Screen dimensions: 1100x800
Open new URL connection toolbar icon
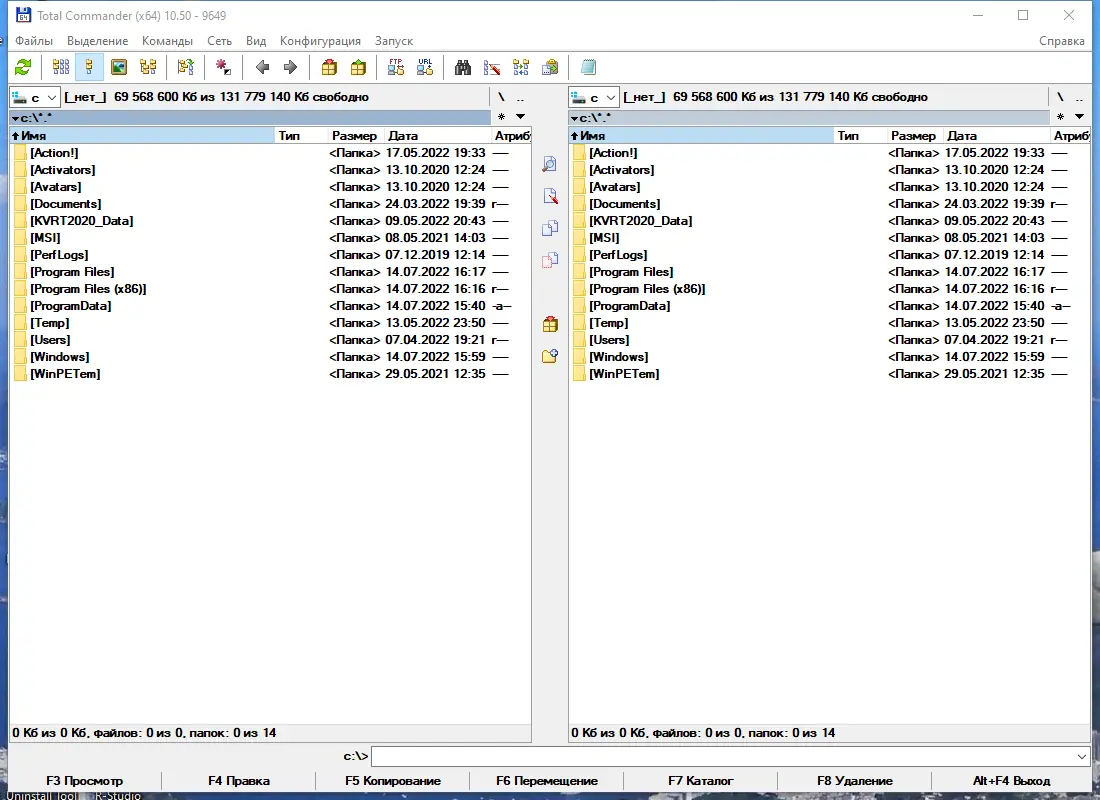pyautogui.click(x=425, y=67)
